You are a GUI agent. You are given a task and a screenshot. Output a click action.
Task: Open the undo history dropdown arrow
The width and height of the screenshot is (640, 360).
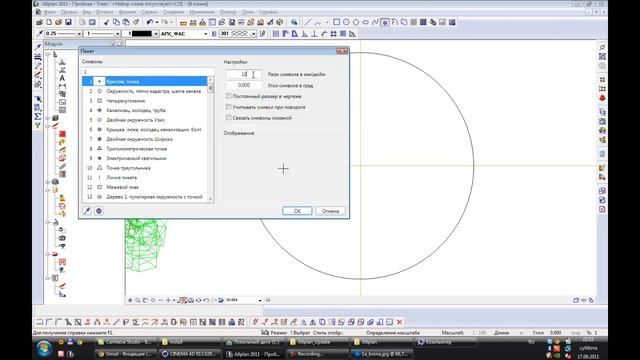pyautogui.click(x=157, y=22)
